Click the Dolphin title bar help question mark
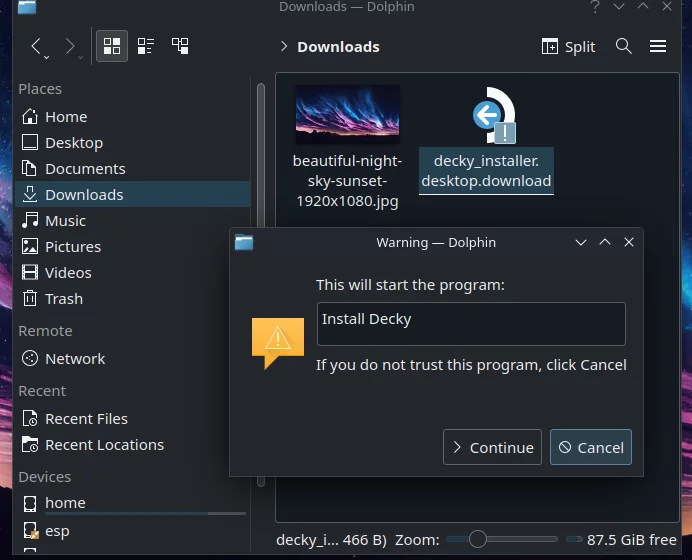The width and height of the screenshot is (692, 560). [595, 7]
